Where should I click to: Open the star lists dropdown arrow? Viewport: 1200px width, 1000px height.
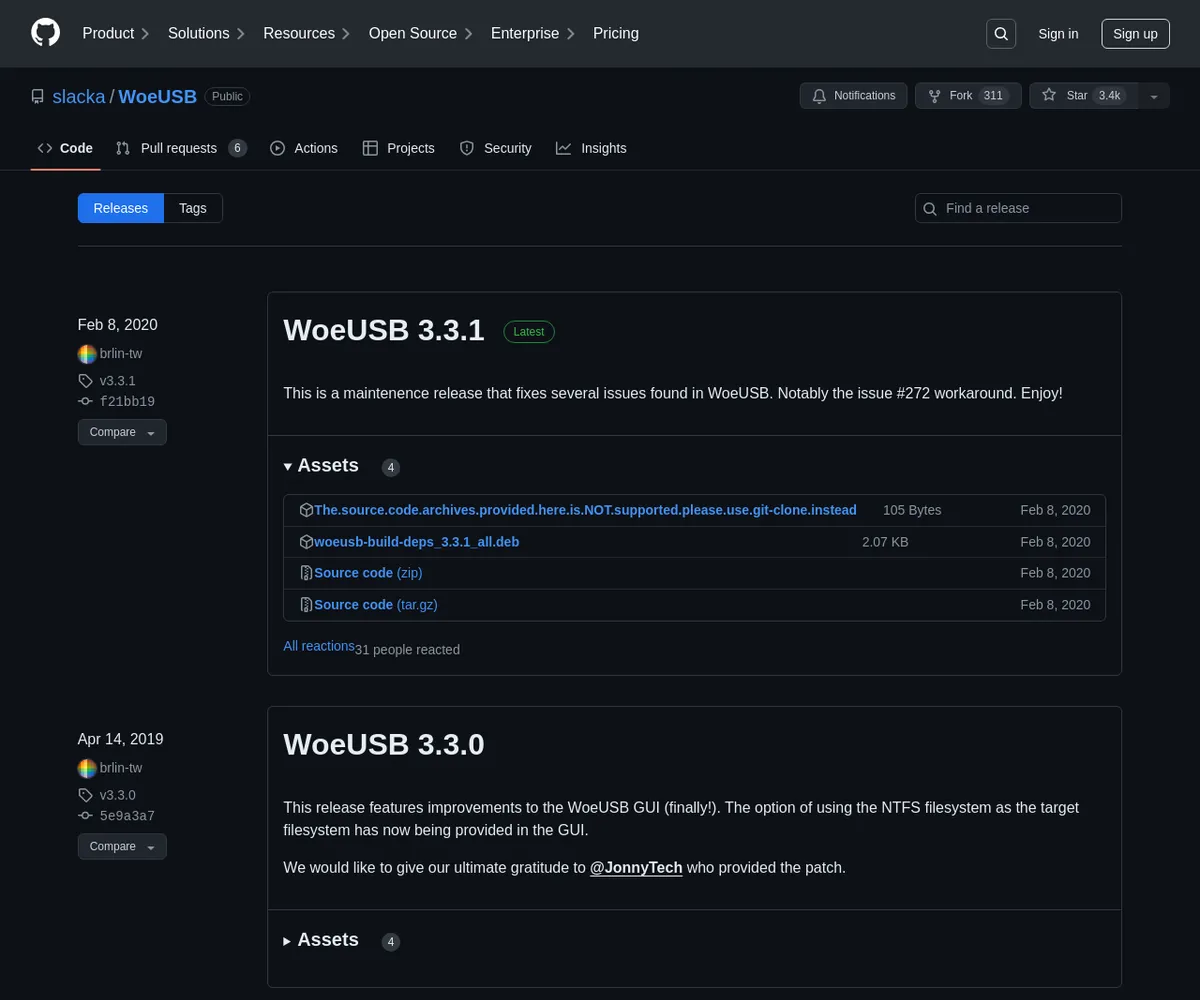click(1154, 96)
